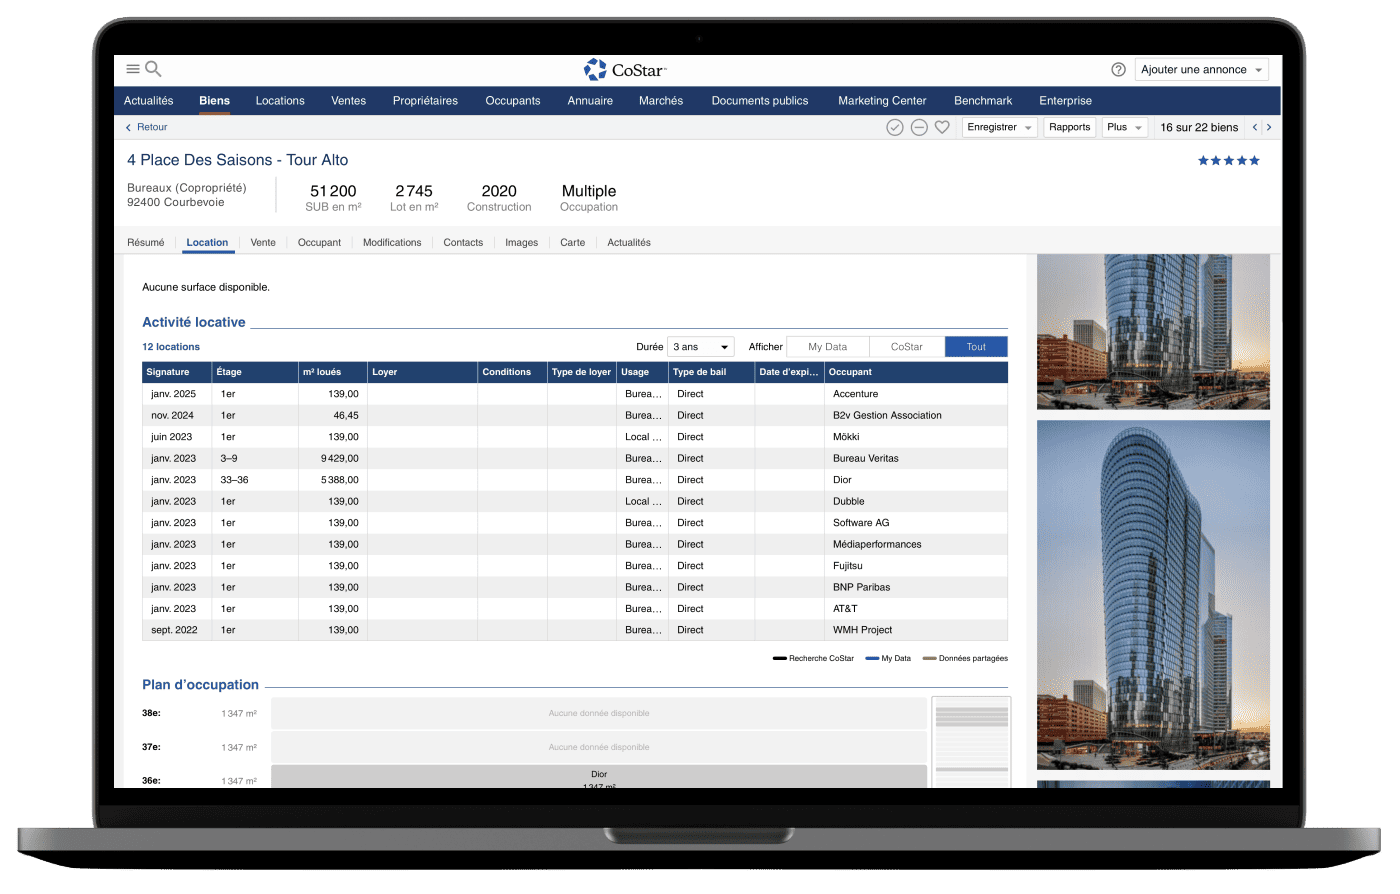Open the help question mark icon
Screen dimensions: 1400x894
(1118, 69)
